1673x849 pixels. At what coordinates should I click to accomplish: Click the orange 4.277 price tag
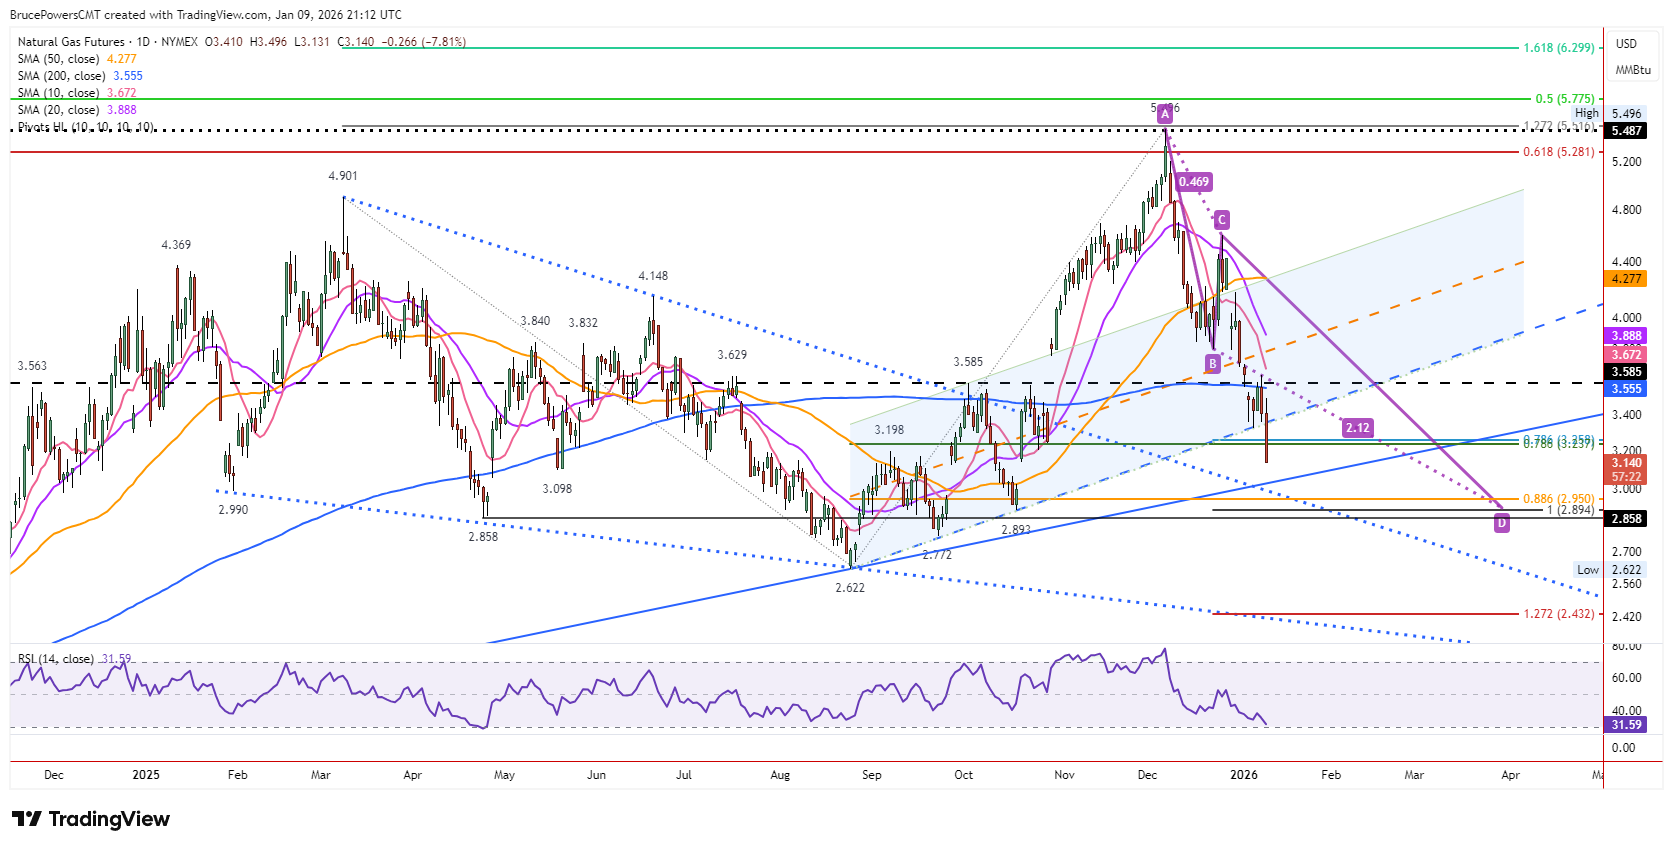[x=1626, y=279]
